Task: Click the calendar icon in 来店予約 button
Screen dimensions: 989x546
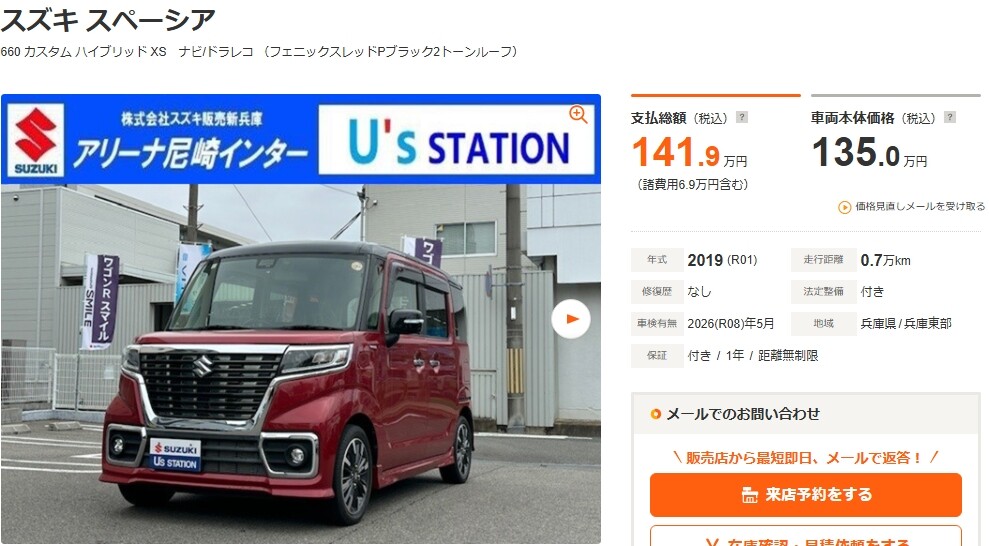Action: pos(749,495)
